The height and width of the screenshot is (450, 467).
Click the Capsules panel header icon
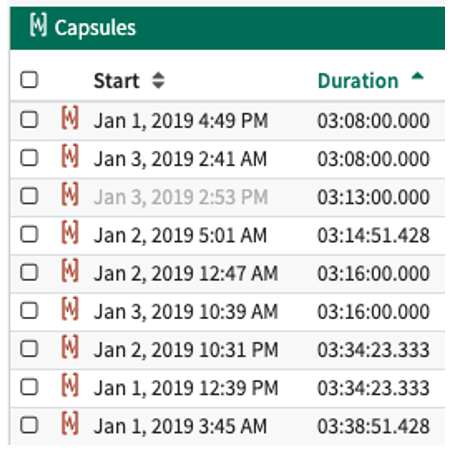[38, 24]
